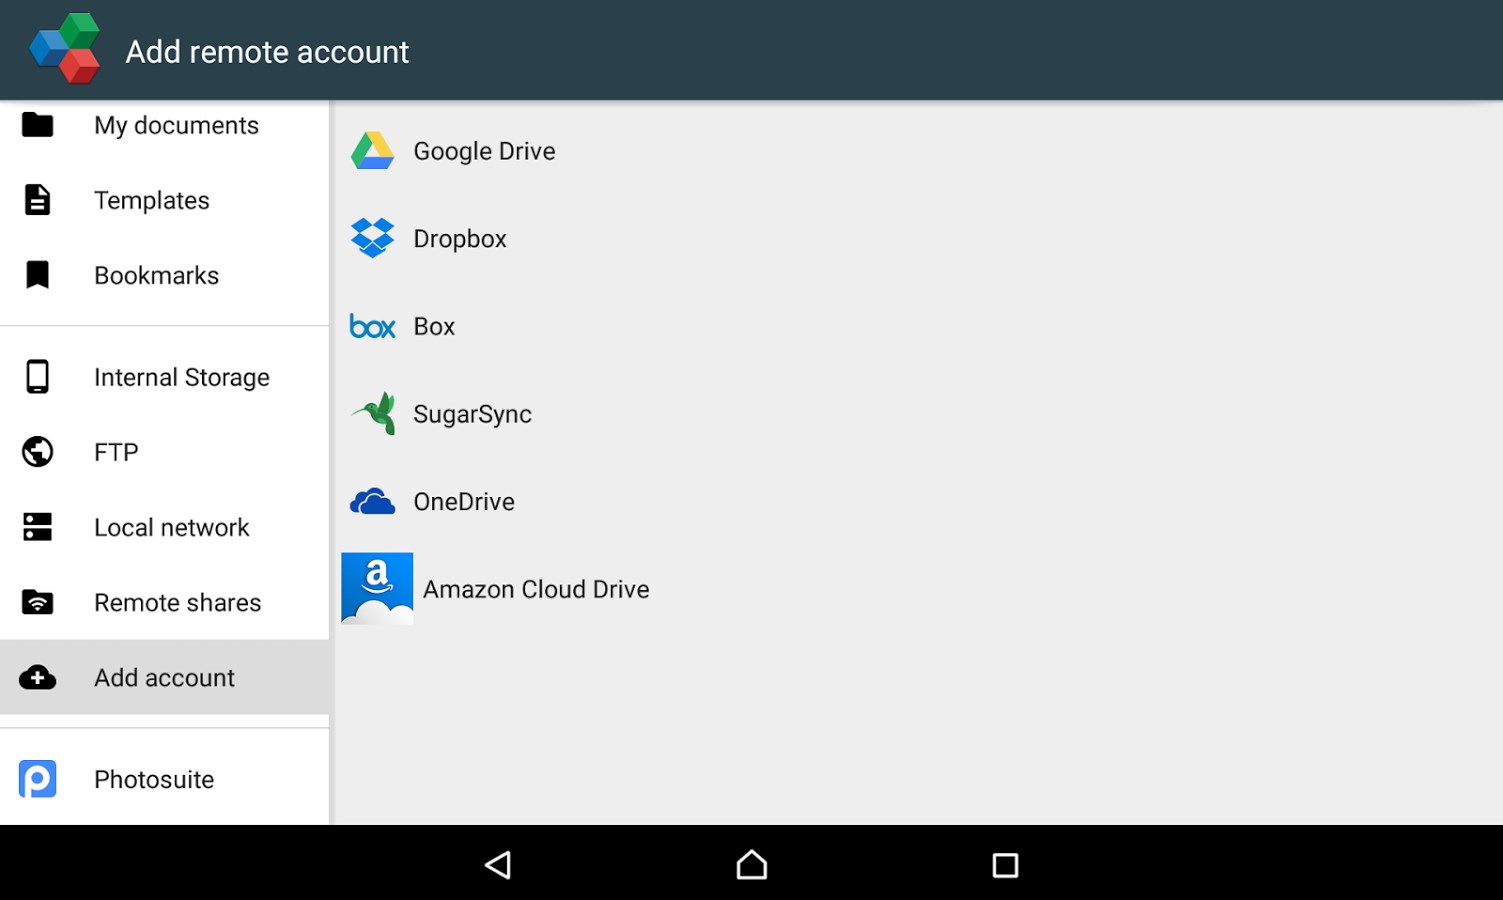Add a new Google Drive account

point(484,150)
